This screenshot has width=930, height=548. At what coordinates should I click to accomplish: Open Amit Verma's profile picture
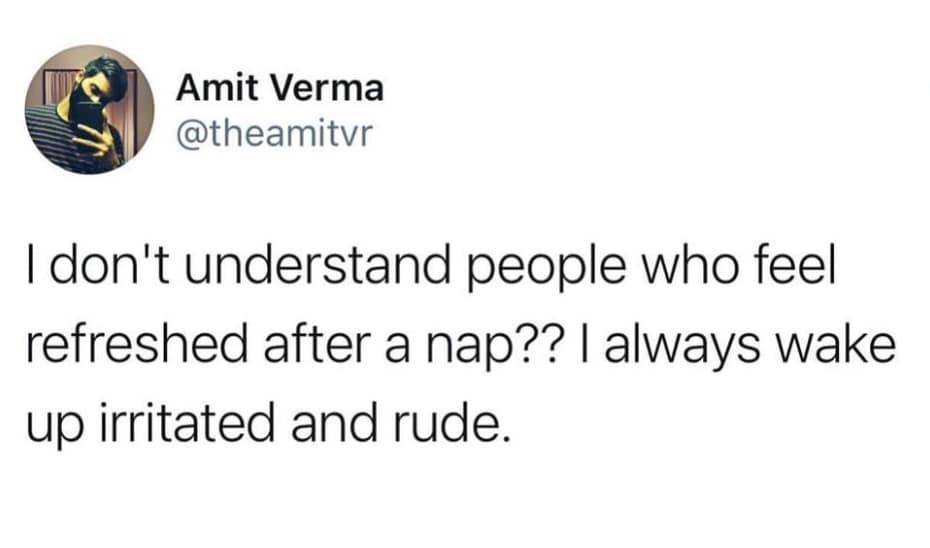point(90,110)
